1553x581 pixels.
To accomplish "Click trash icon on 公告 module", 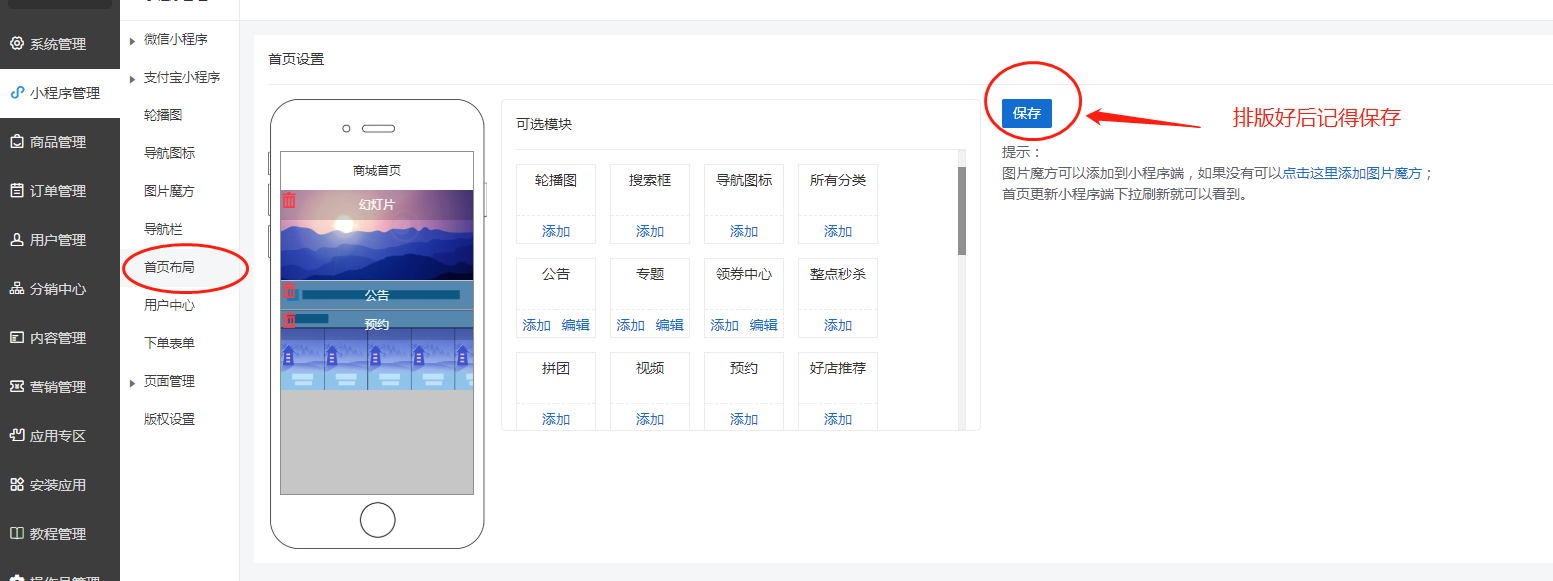I will point(289,291).
